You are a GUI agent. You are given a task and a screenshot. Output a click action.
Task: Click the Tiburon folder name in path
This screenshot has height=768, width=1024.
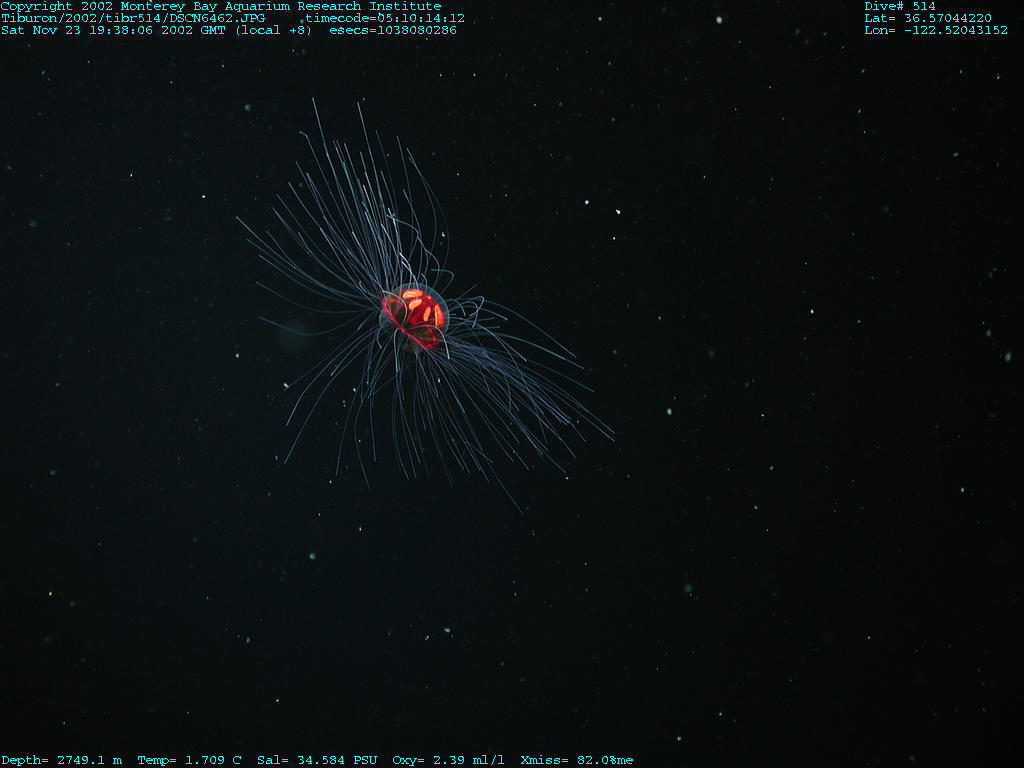(28, 18)
